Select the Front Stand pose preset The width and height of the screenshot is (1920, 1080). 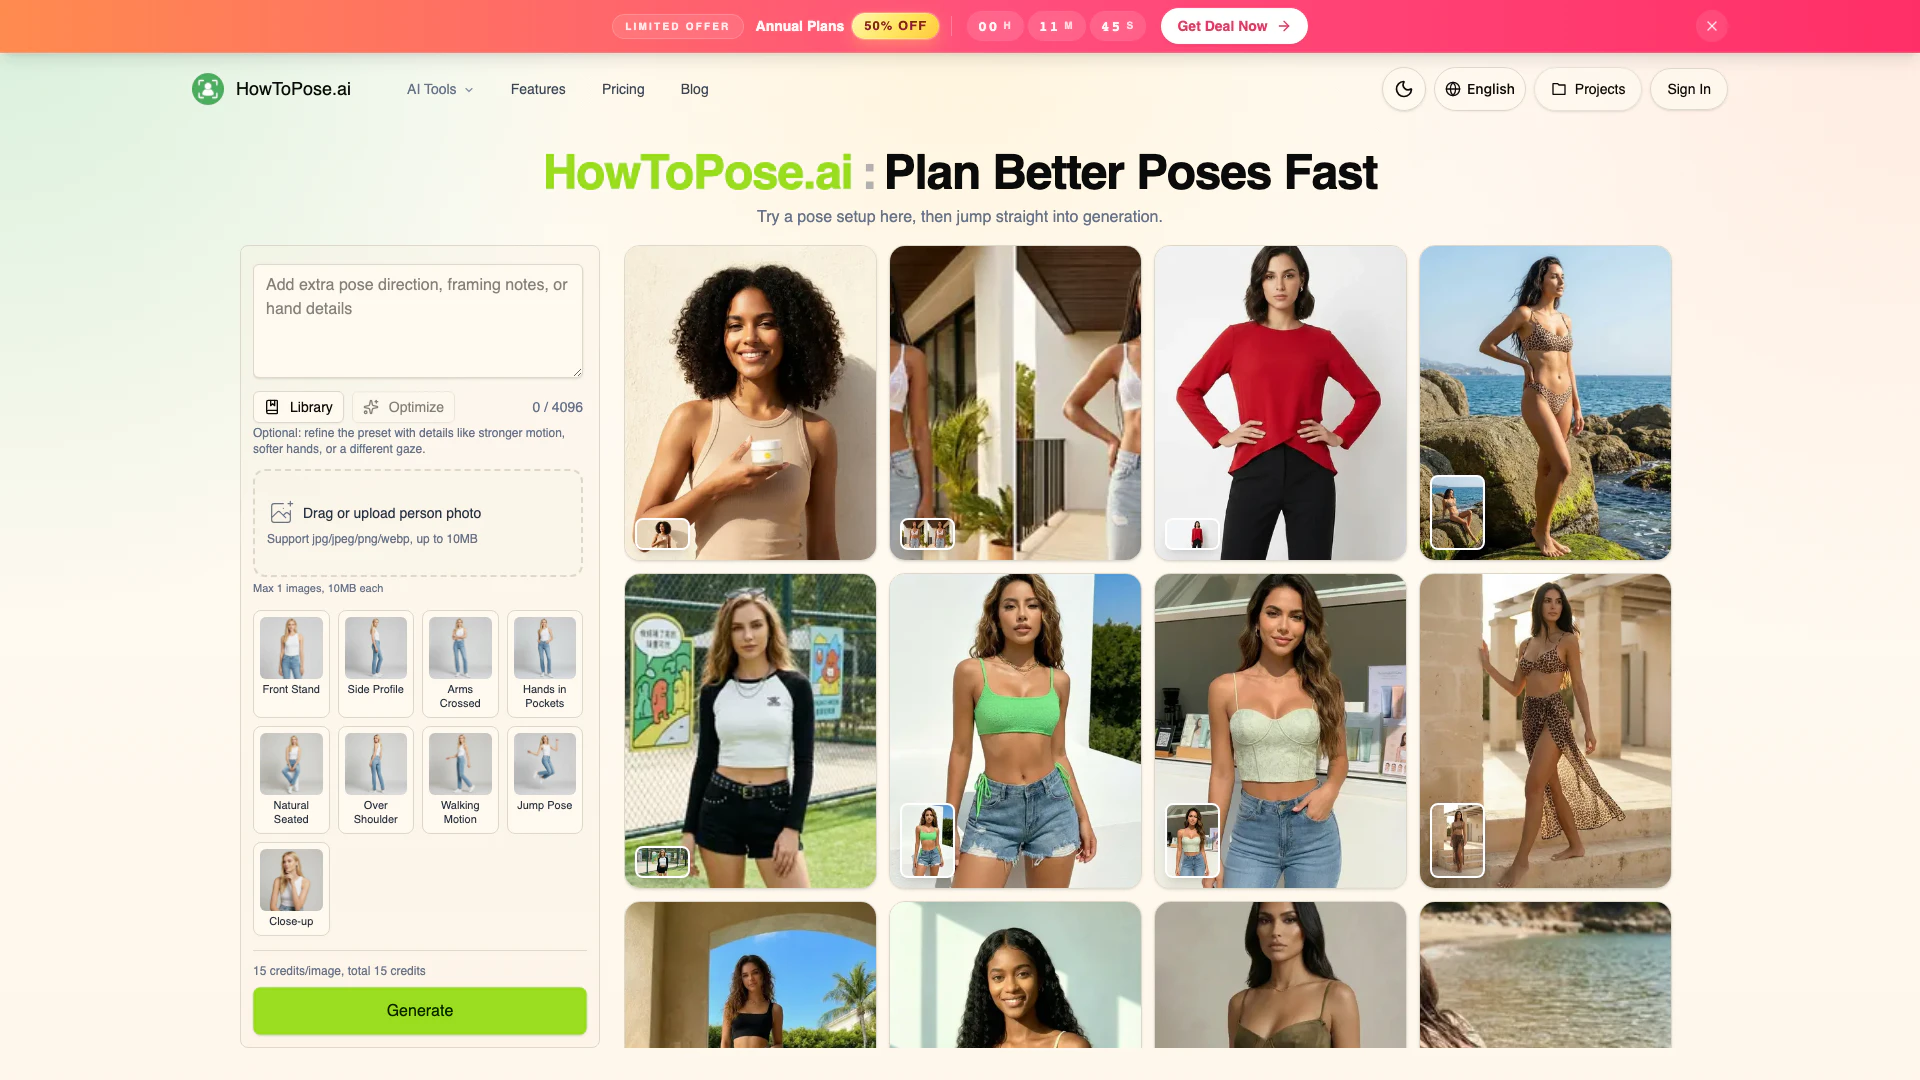pyautogui.click(x=291, y=664)
